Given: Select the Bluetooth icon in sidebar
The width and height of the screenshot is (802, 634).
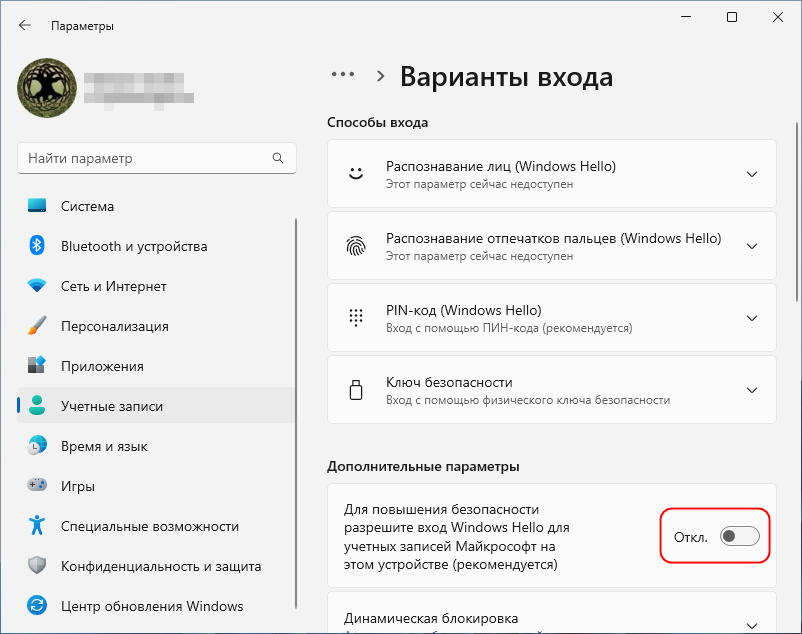Looking at the screenshot, I should 37,246.
